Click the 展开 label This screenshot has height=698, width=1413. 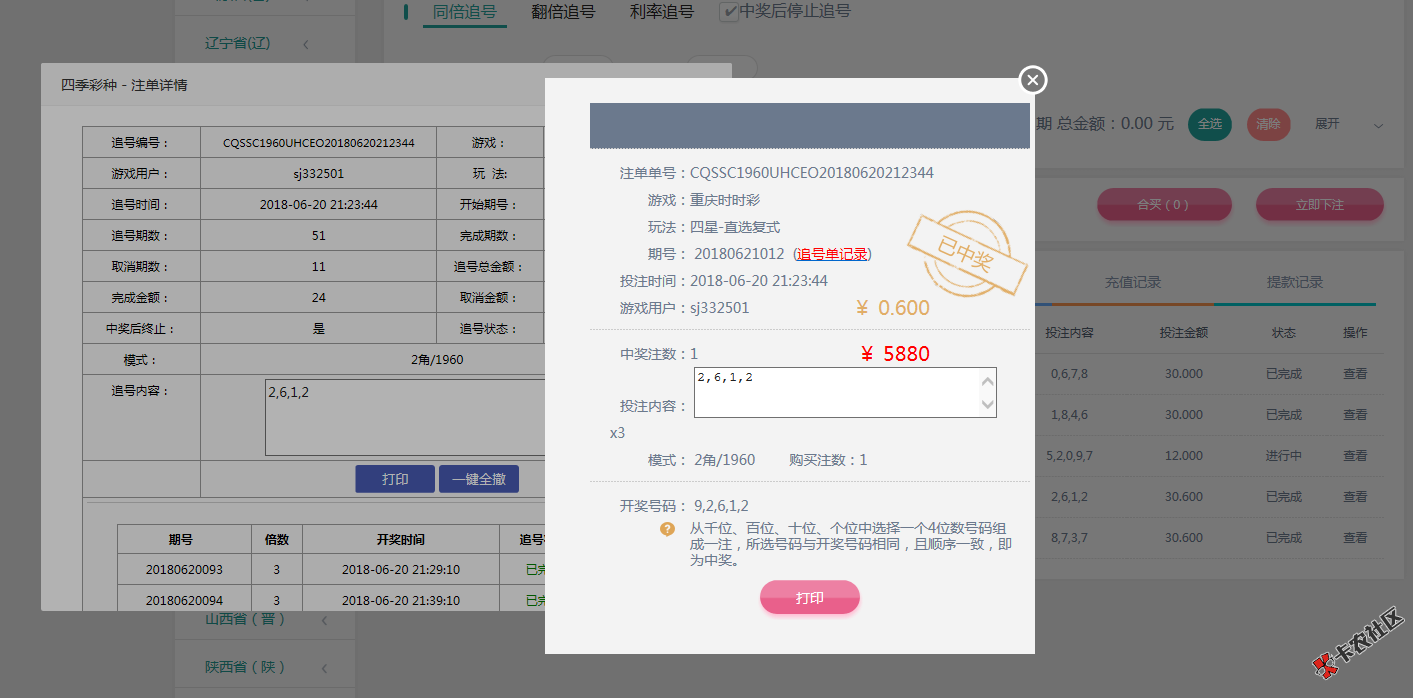1327,124
